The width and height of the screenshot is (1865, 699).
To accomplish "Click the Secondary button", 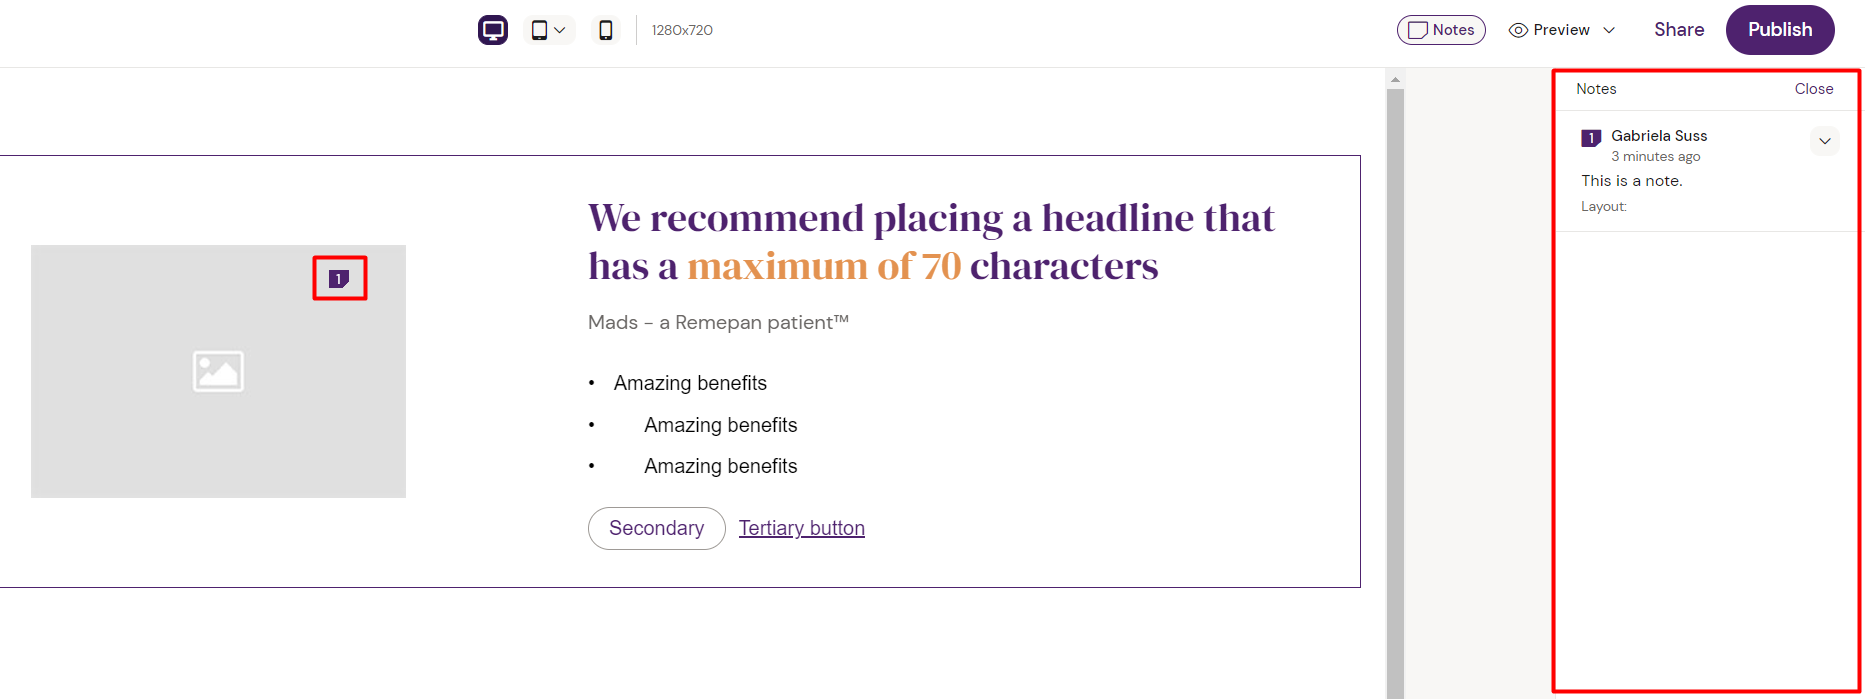I will click(656, 528).
